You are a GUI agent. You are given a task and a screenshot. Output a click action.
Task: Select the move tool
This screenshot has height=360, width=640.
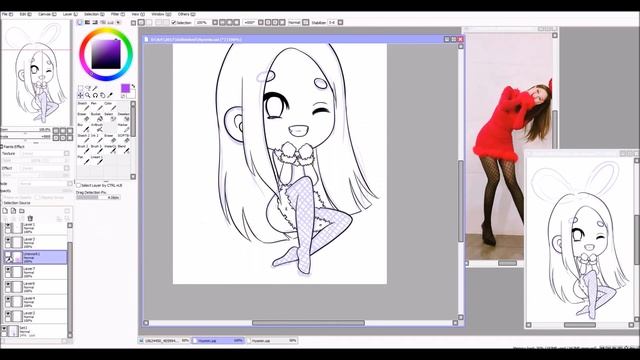coord(80,96)
